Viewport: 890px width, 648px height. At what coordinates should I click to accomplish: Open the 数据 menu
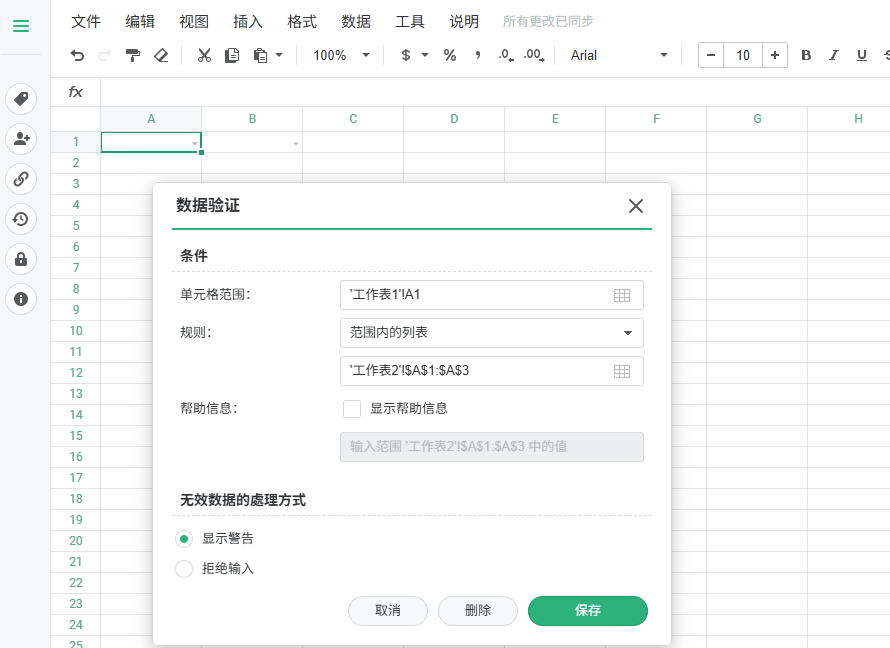356,21
